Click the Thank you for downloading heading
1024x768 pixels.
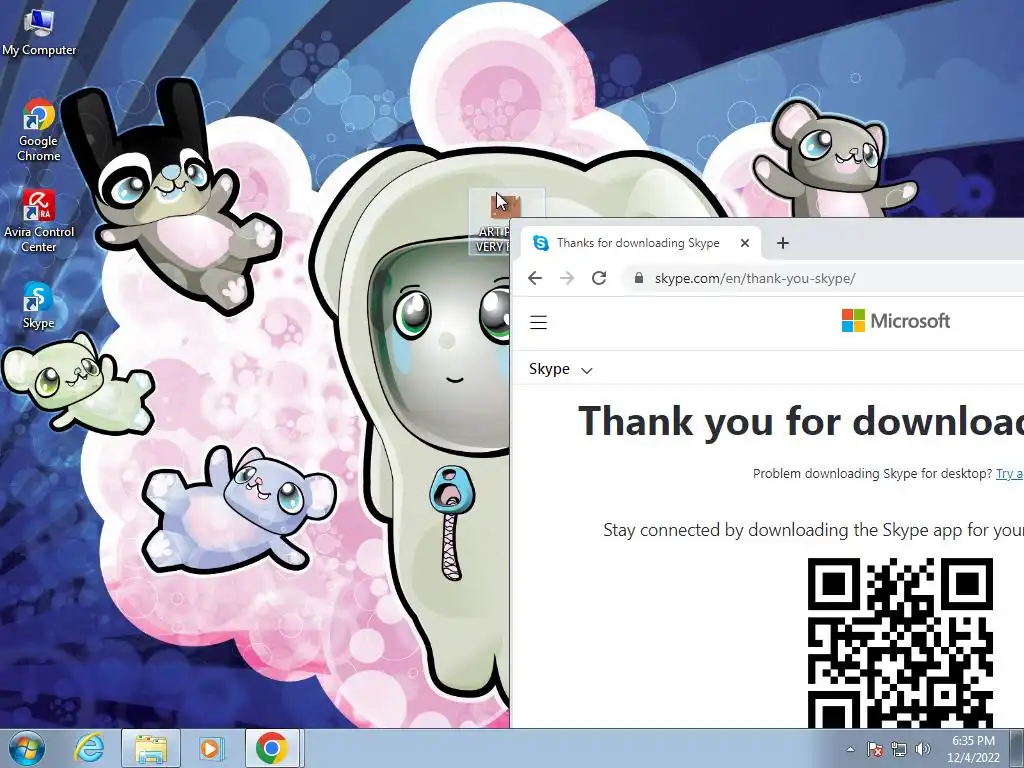click(801, 421)
